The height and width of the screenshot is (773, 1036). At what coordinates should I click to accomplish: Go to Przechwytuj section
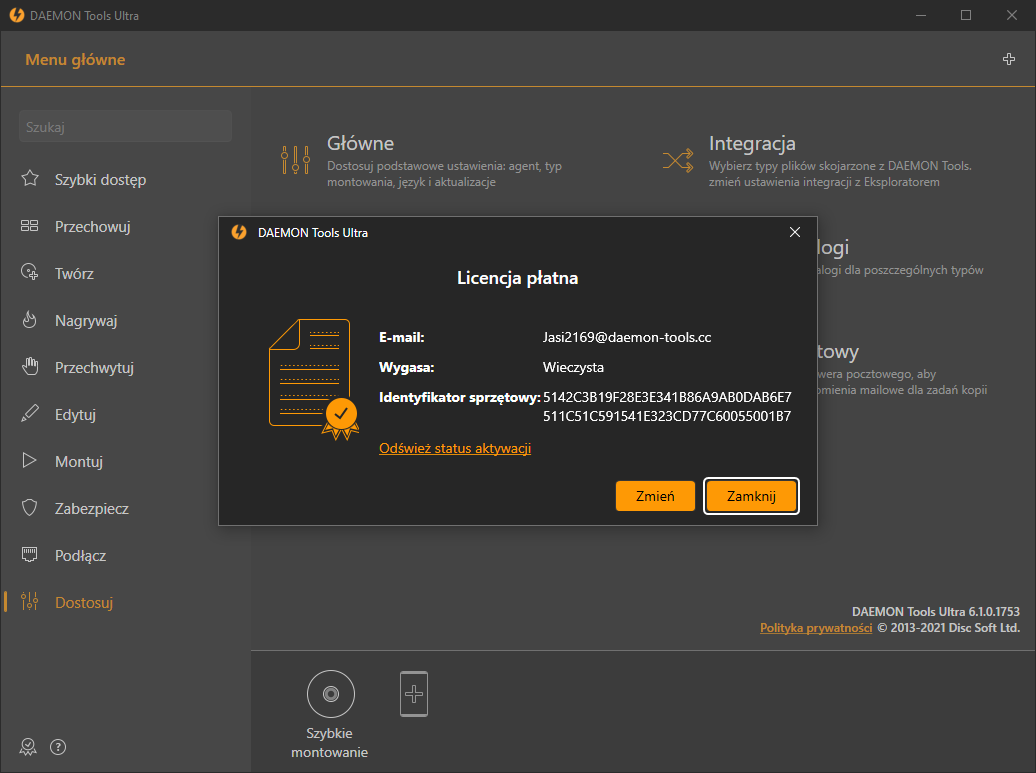click(x=94, y=367)
